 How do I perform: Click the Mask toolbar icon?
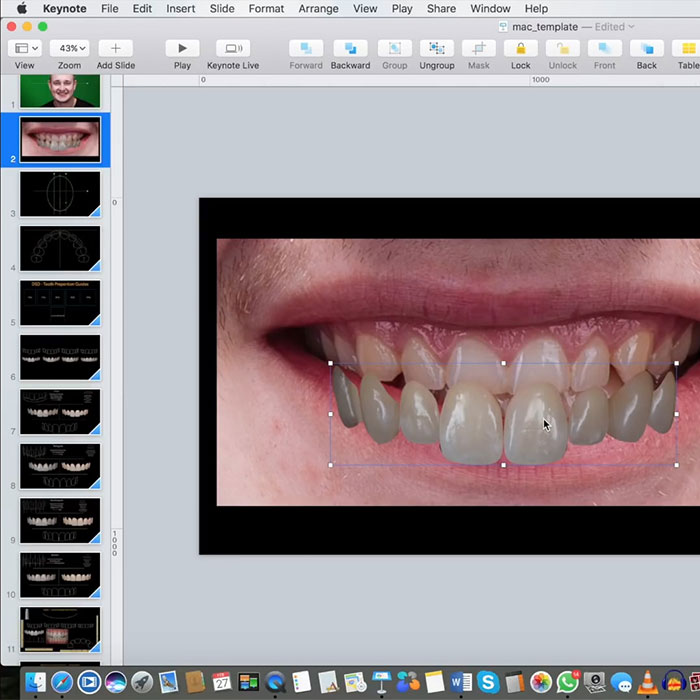[x=479, y=49]
